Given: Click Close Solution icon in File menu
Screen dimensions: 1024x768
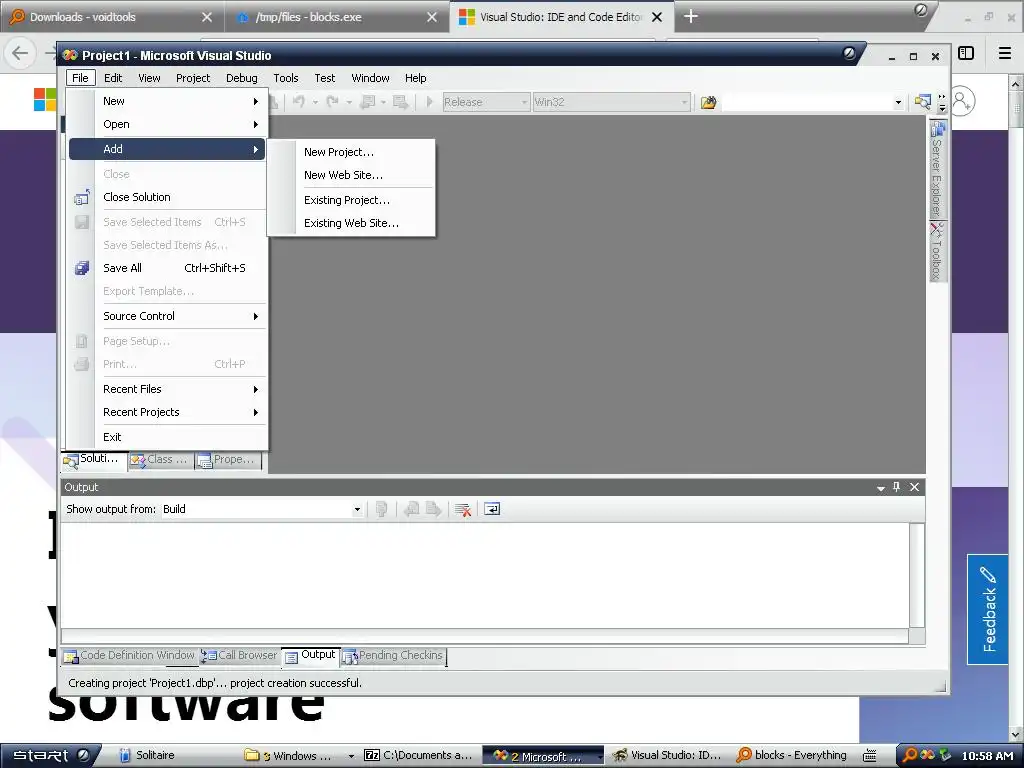Looking at the screenshot, I should tap(82, 197).
